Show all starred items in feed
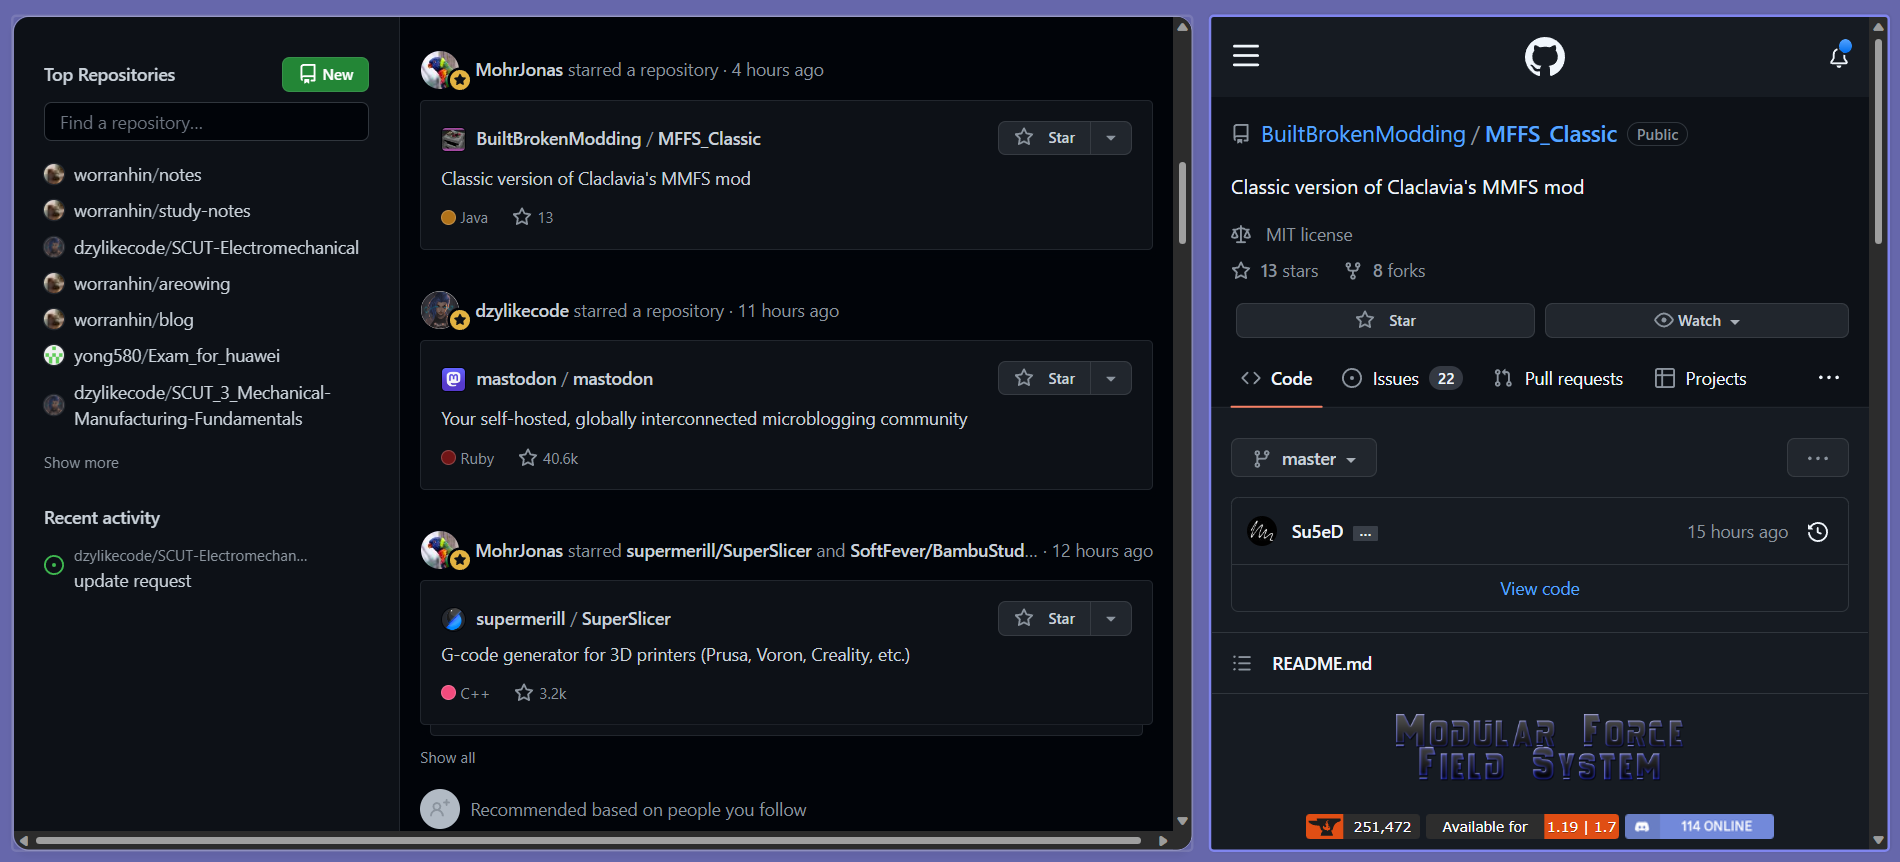This screenshot has height=862, width=1900. coord(448,758)
